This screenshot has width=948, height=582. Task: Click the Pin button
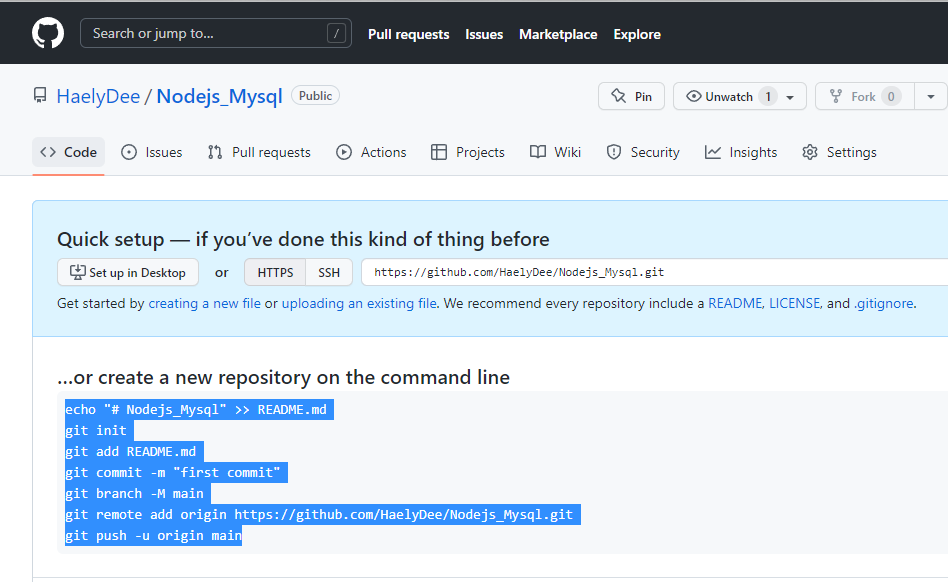631,96
